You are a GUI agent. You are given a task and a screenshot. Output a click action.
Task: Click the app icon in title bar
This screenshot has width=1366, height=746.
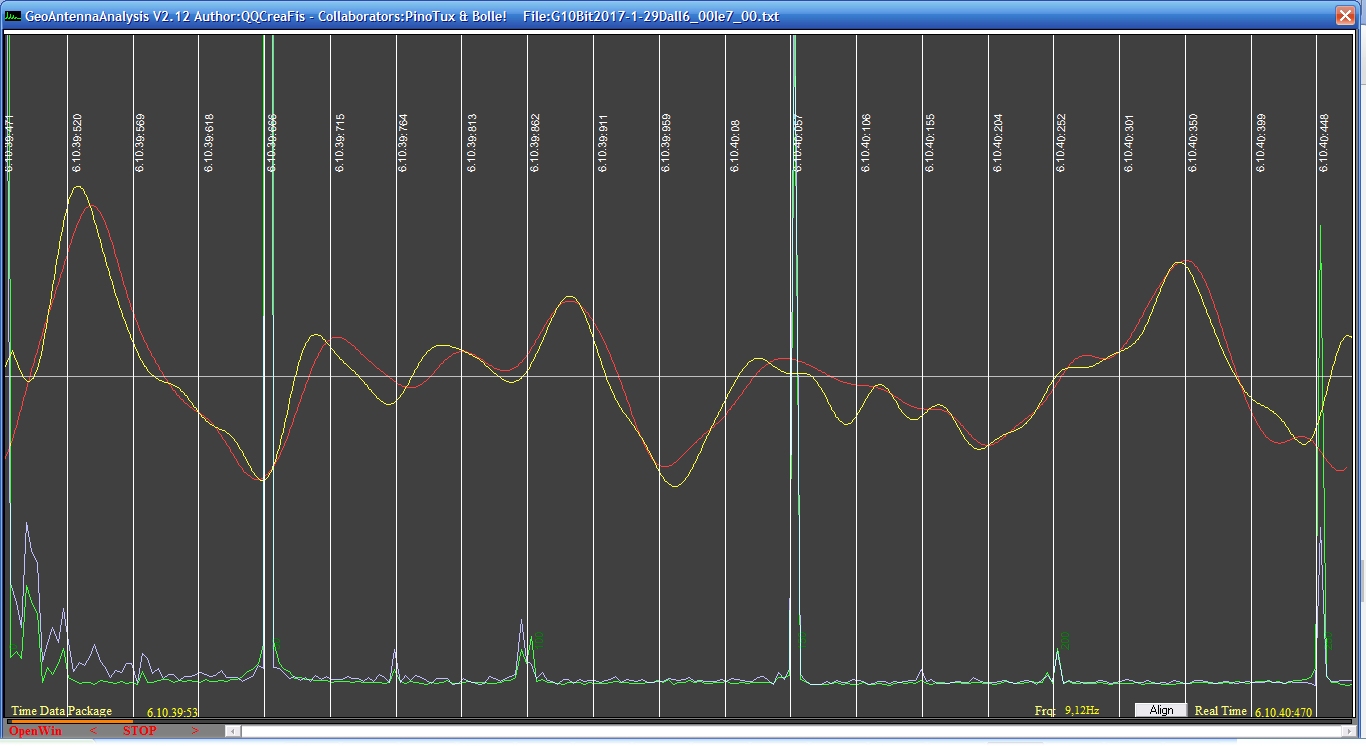tap(13, 16)
